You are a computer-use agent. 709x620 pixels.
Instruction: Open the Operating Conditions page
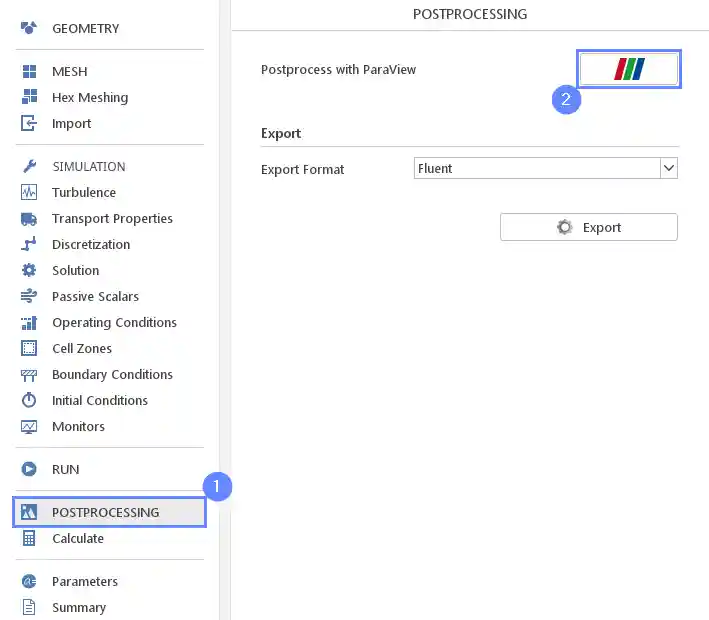coord(114,322)
